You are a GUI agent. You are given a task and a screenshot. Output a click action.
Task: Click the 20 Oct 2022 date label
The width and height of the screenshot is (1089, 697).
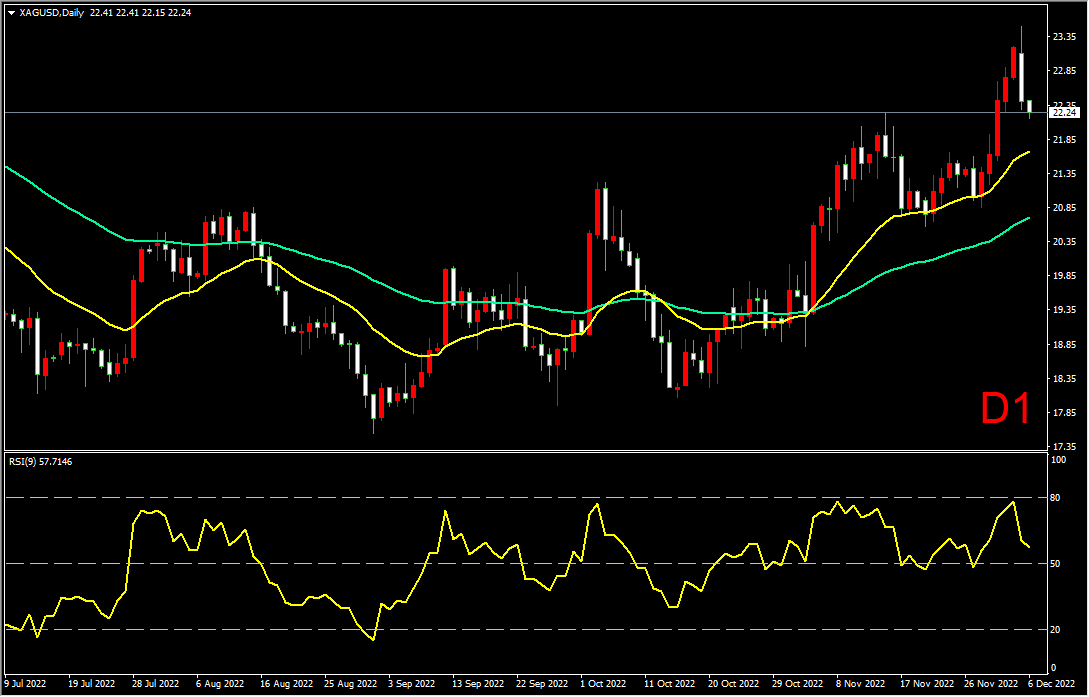coord(732,683)
